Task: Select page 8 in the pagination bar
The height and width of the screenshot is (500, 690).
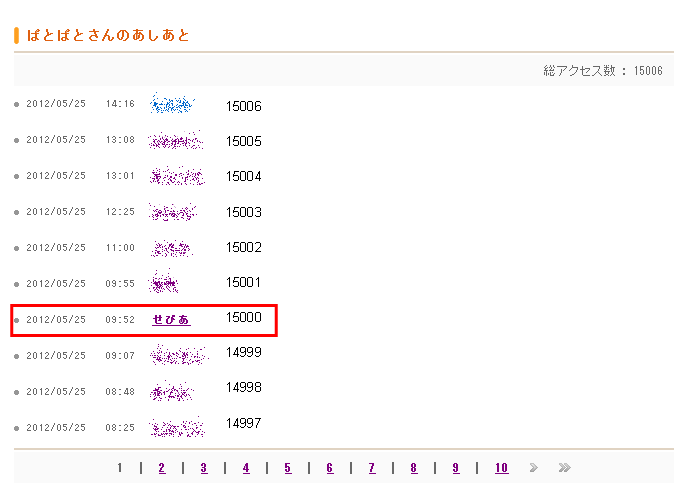Action: (x=413, y=467)
